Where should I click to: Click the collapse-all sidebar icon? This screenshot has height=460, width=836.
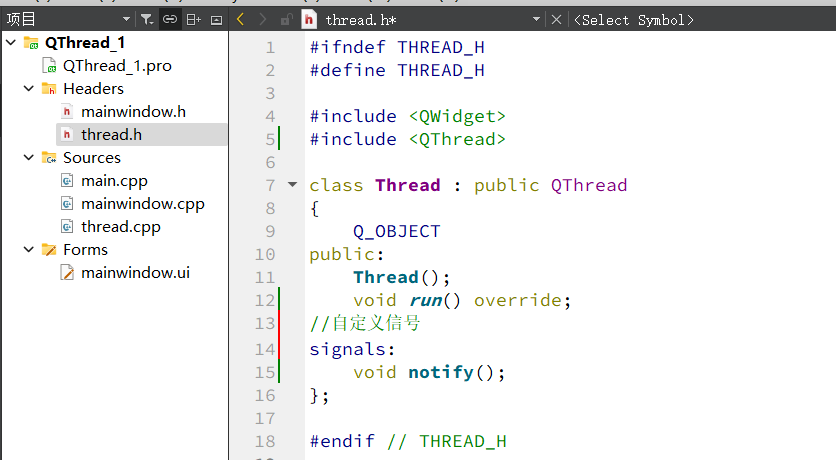click(x=216, y=20)
